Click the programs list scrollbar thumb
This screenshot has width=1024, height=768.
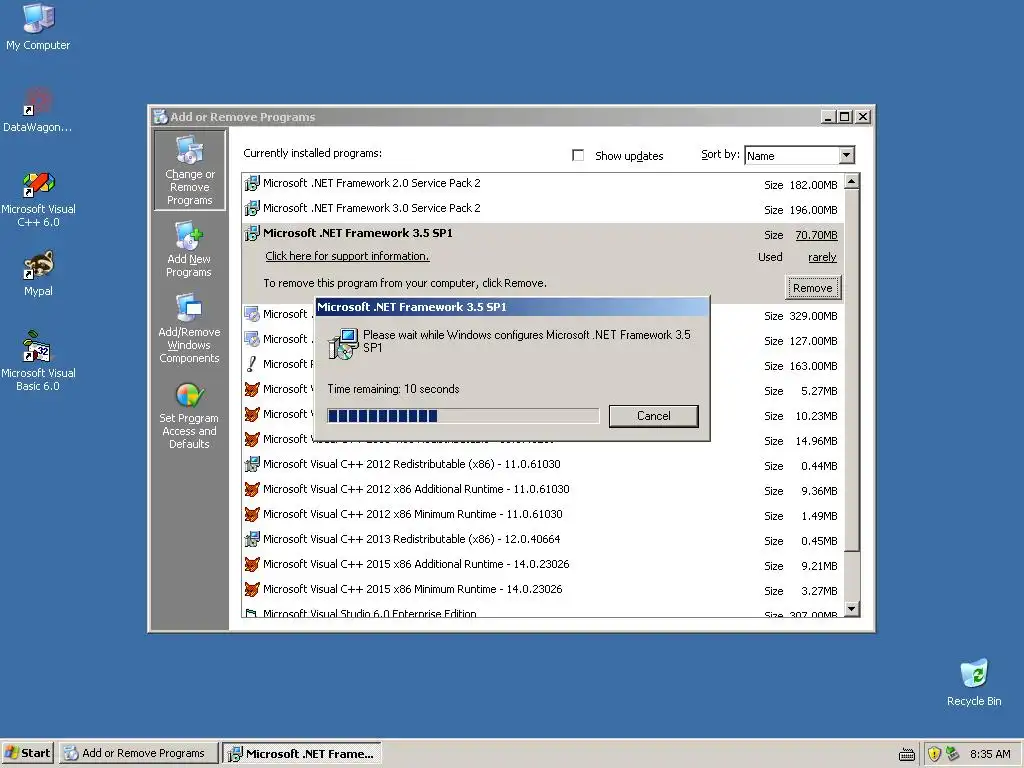pos(852,370)
